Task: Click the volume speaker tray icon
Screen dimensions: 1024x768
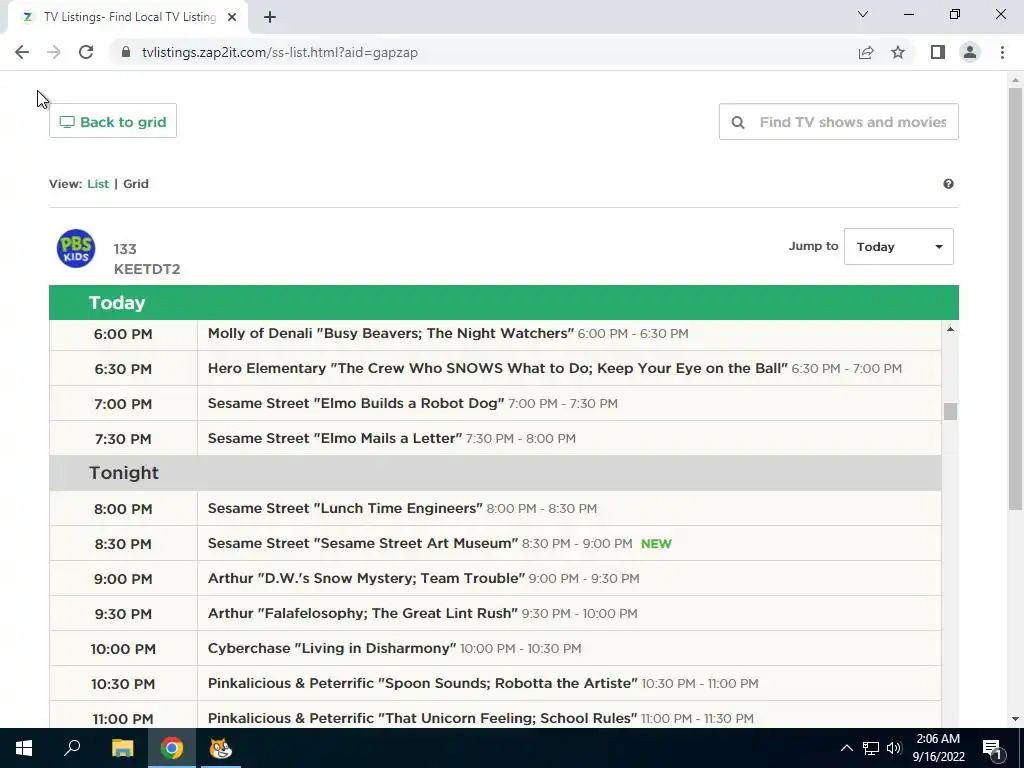Action: 894,748
